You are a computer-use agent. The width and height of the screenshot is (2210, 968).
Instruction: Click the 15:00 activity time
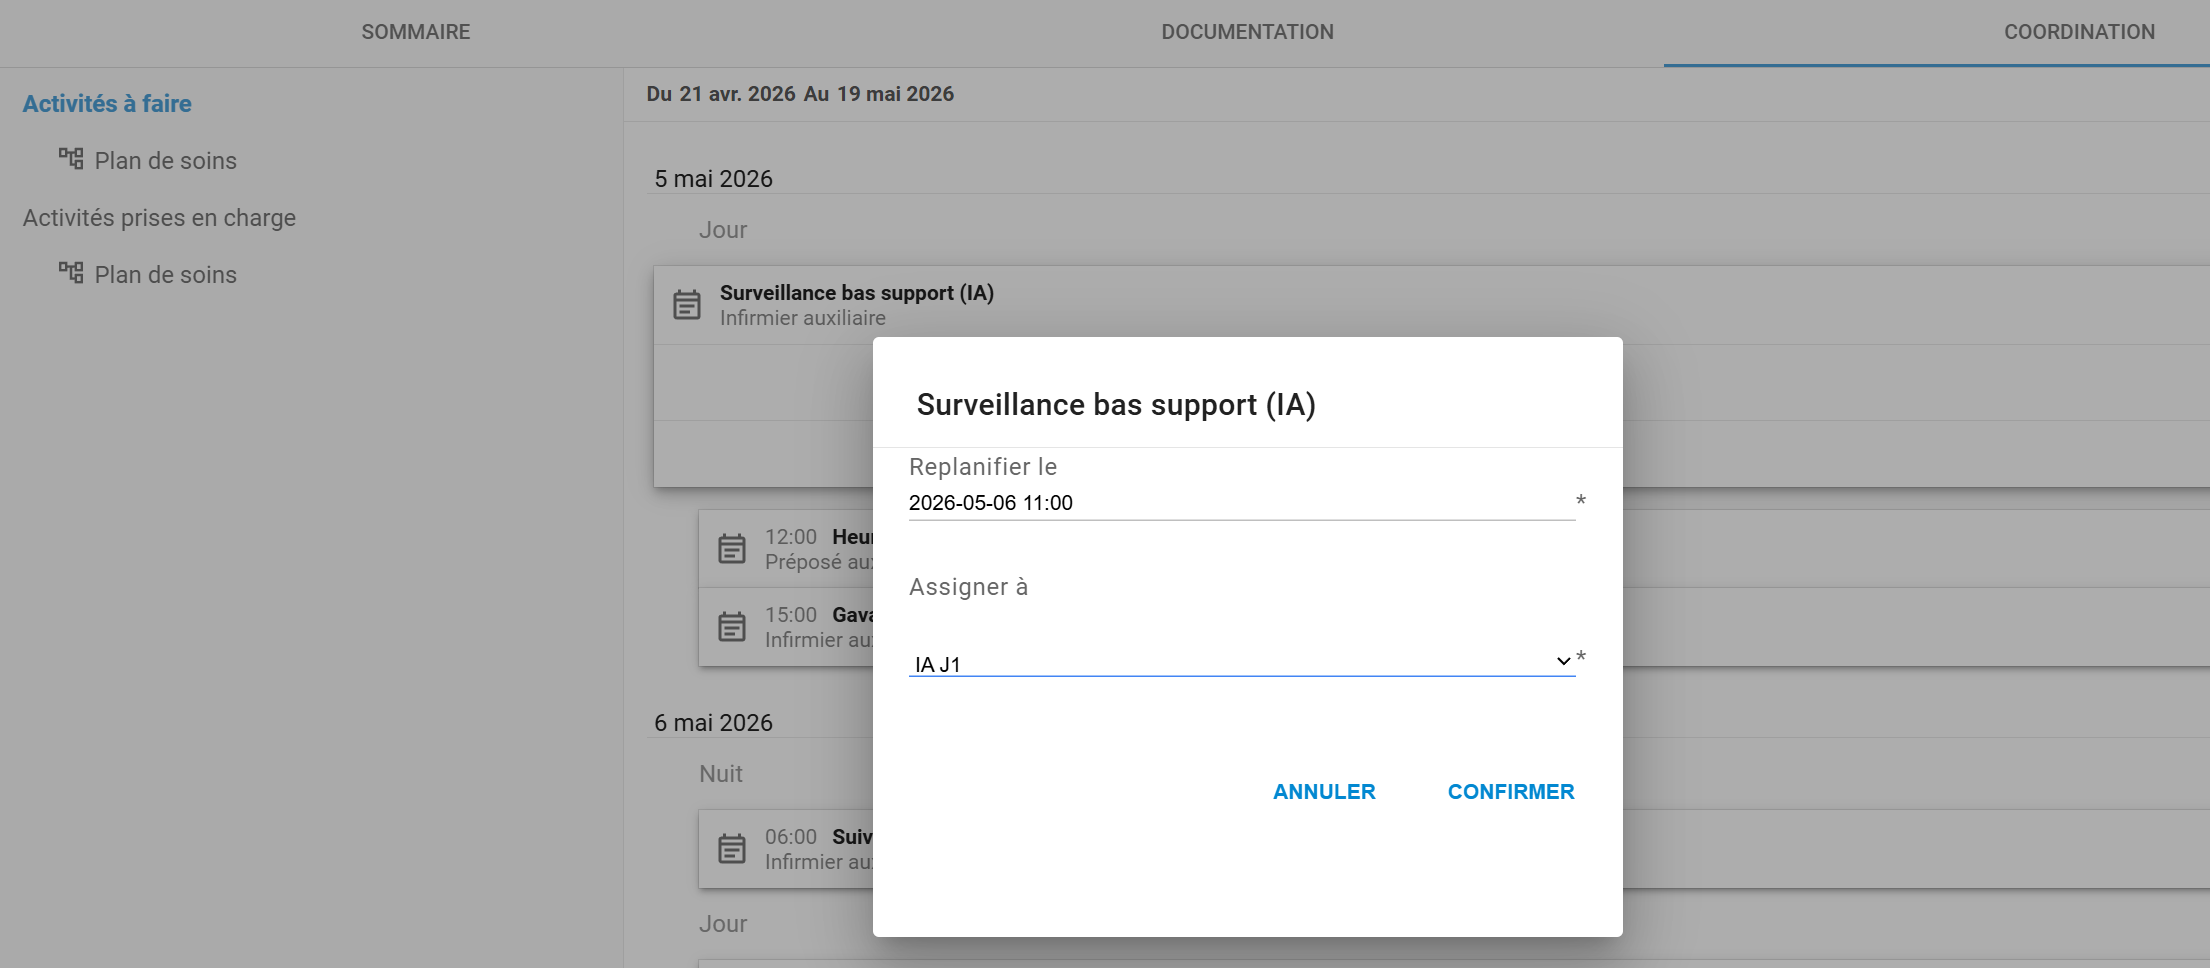(791, 615)
